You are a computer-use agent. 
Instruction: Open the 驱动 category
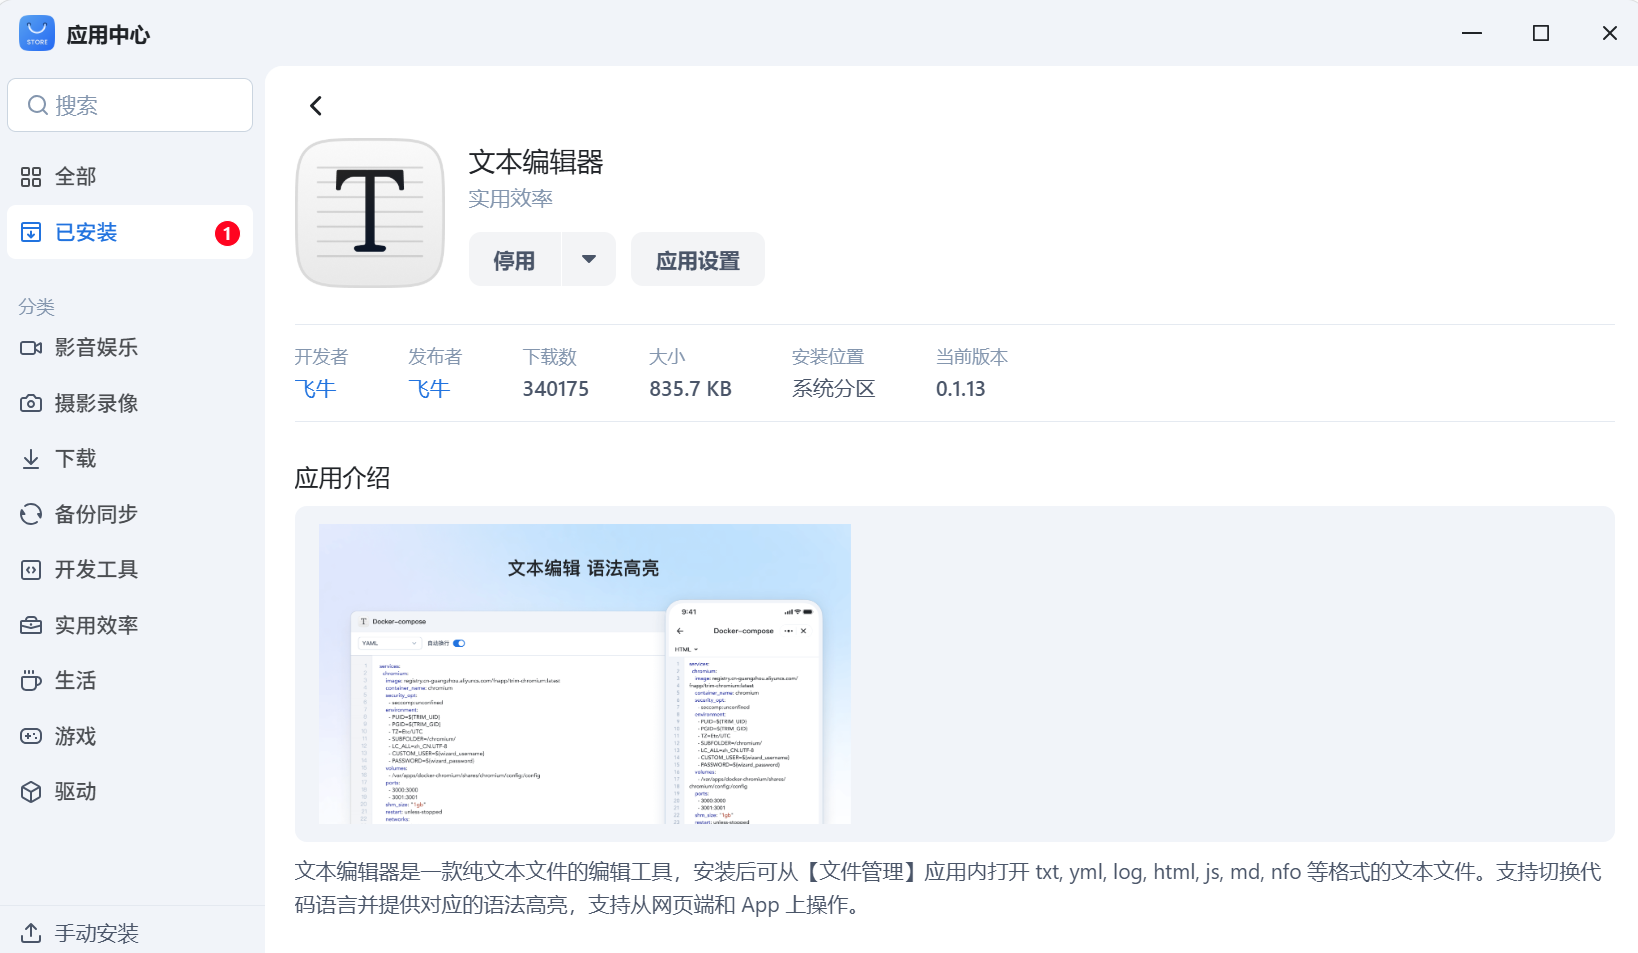point(75,792)
